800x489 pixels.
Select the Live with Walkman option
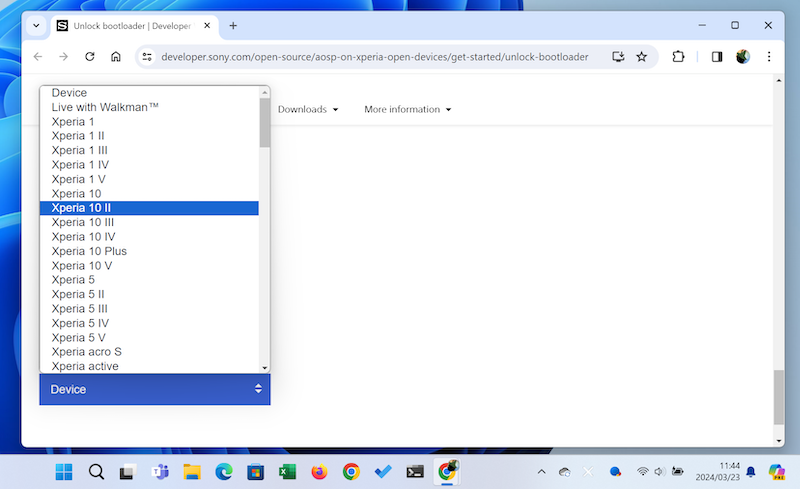click(x=149, y=107)
